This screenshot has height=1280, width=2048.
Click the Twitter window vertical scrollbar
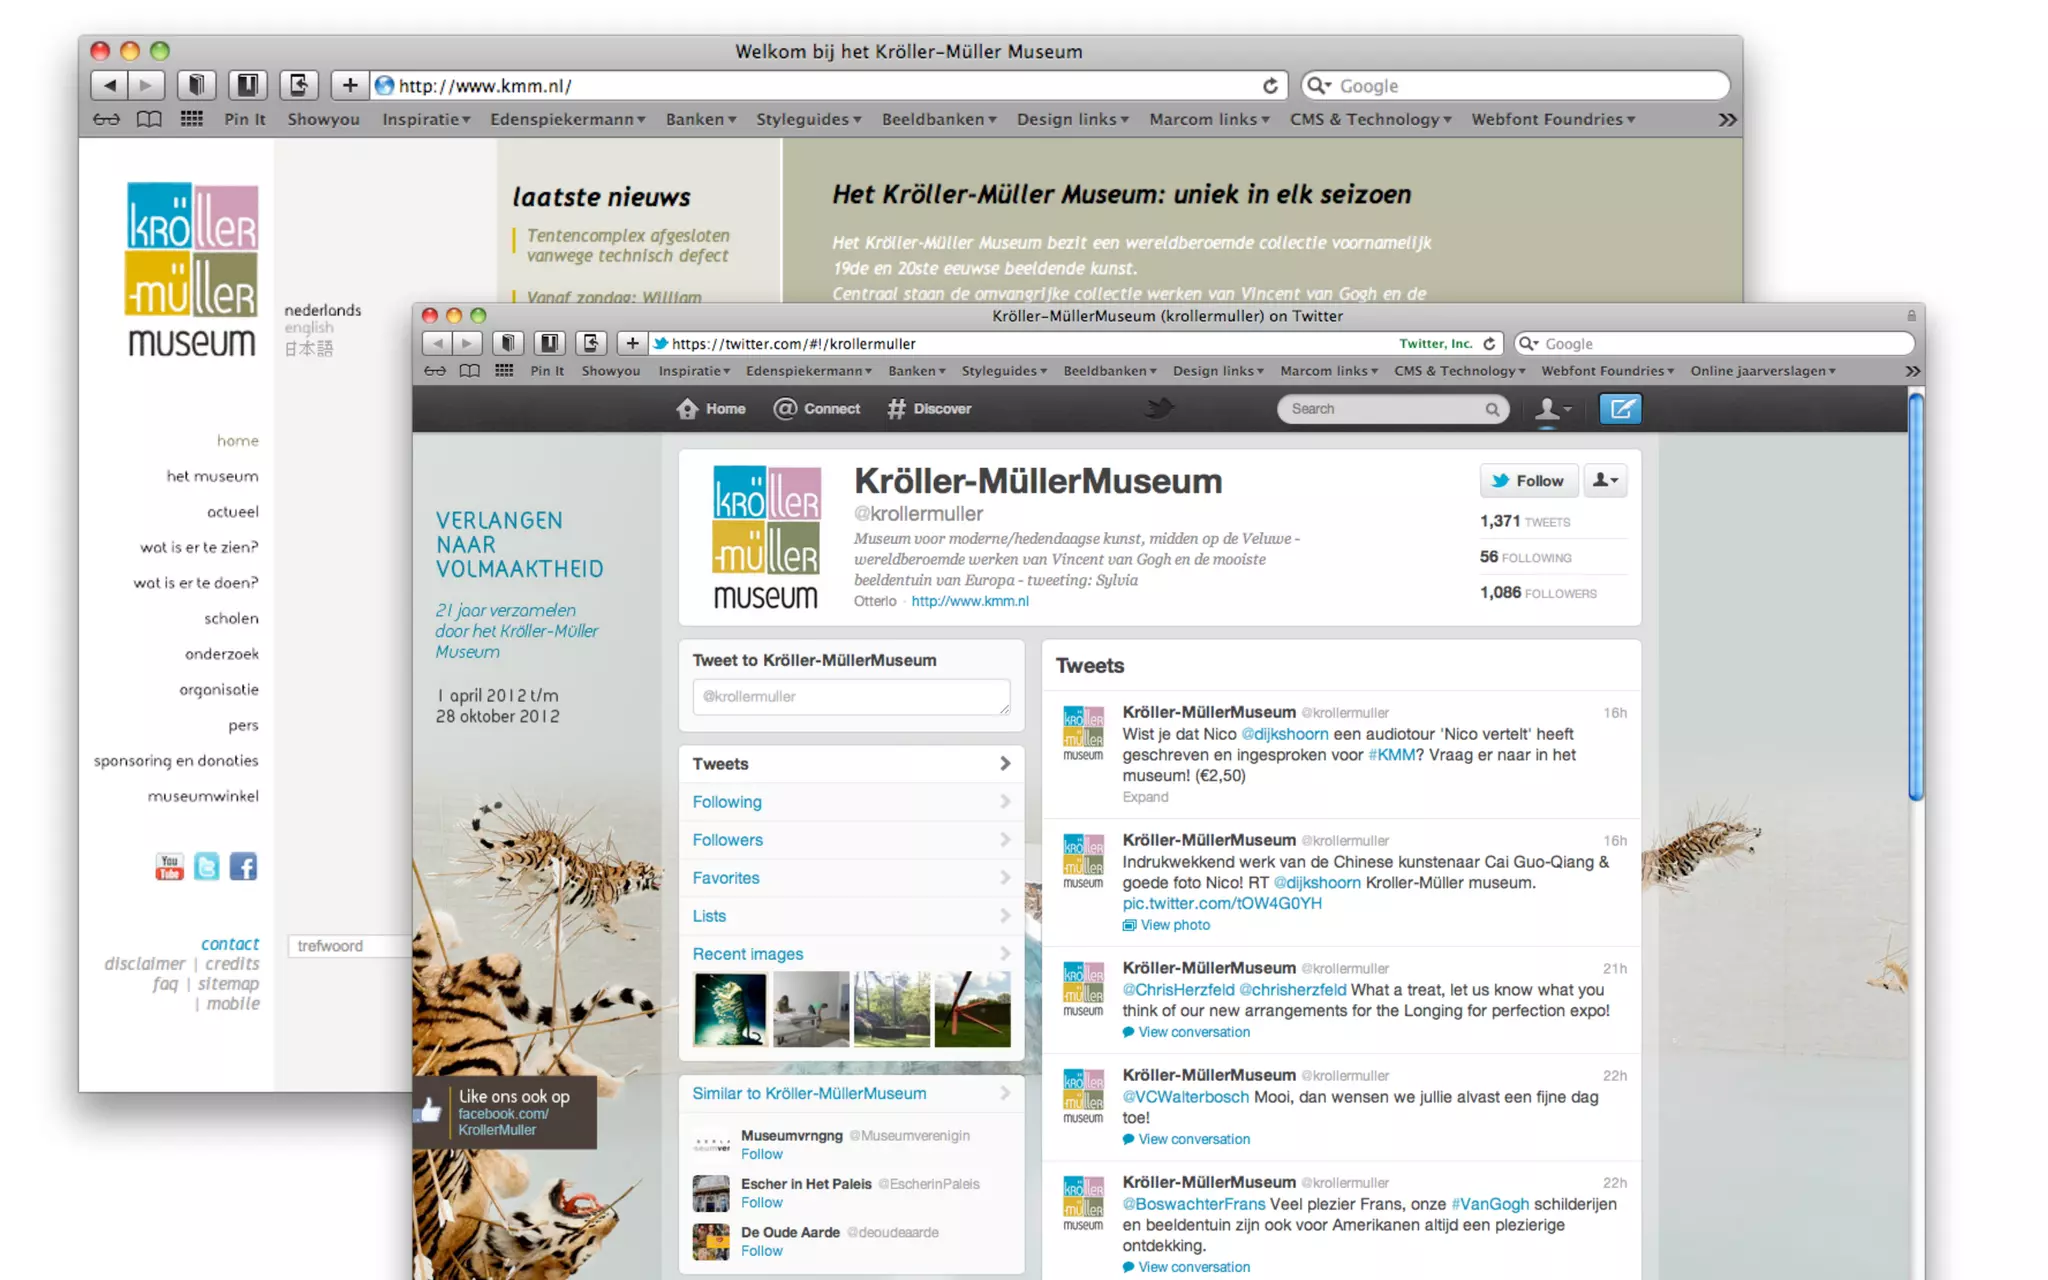click(1915, 598)
